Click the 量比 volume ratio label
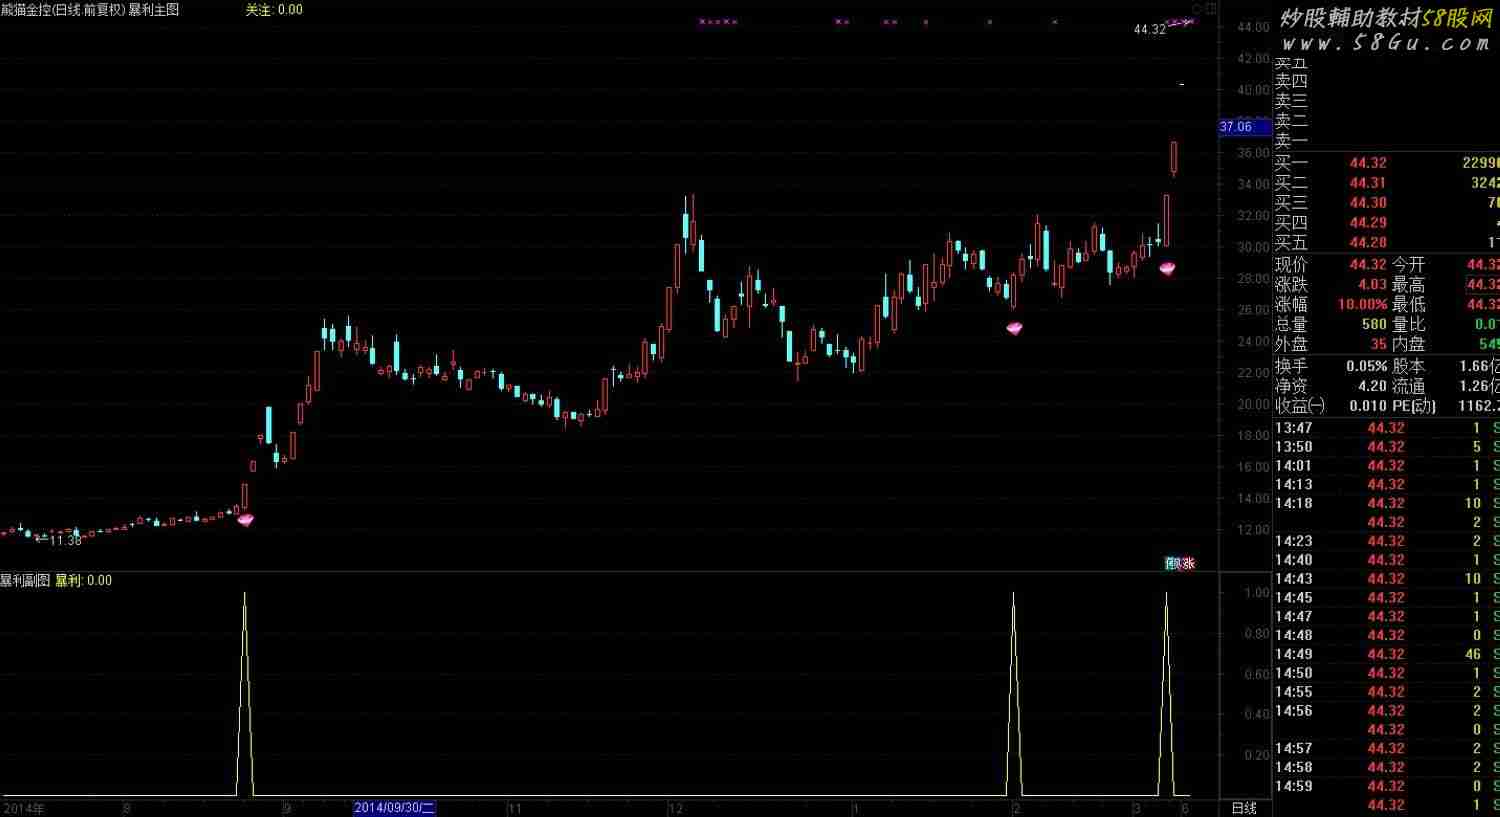1500x817 pixels. [1408, 325]
